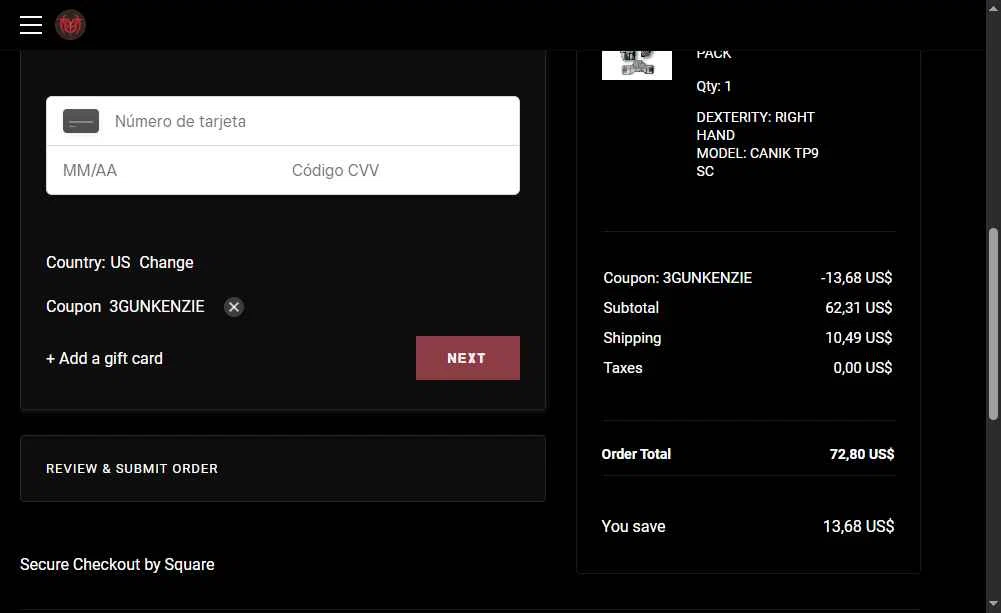Click the Qty: 1 text

point(714,86)
